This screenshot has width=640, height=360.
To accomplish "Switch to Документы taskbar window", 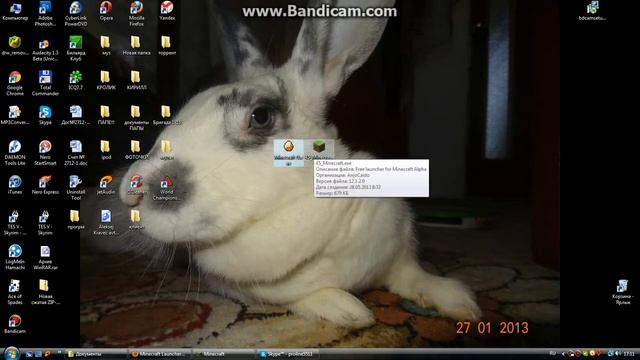I will 96,354.
